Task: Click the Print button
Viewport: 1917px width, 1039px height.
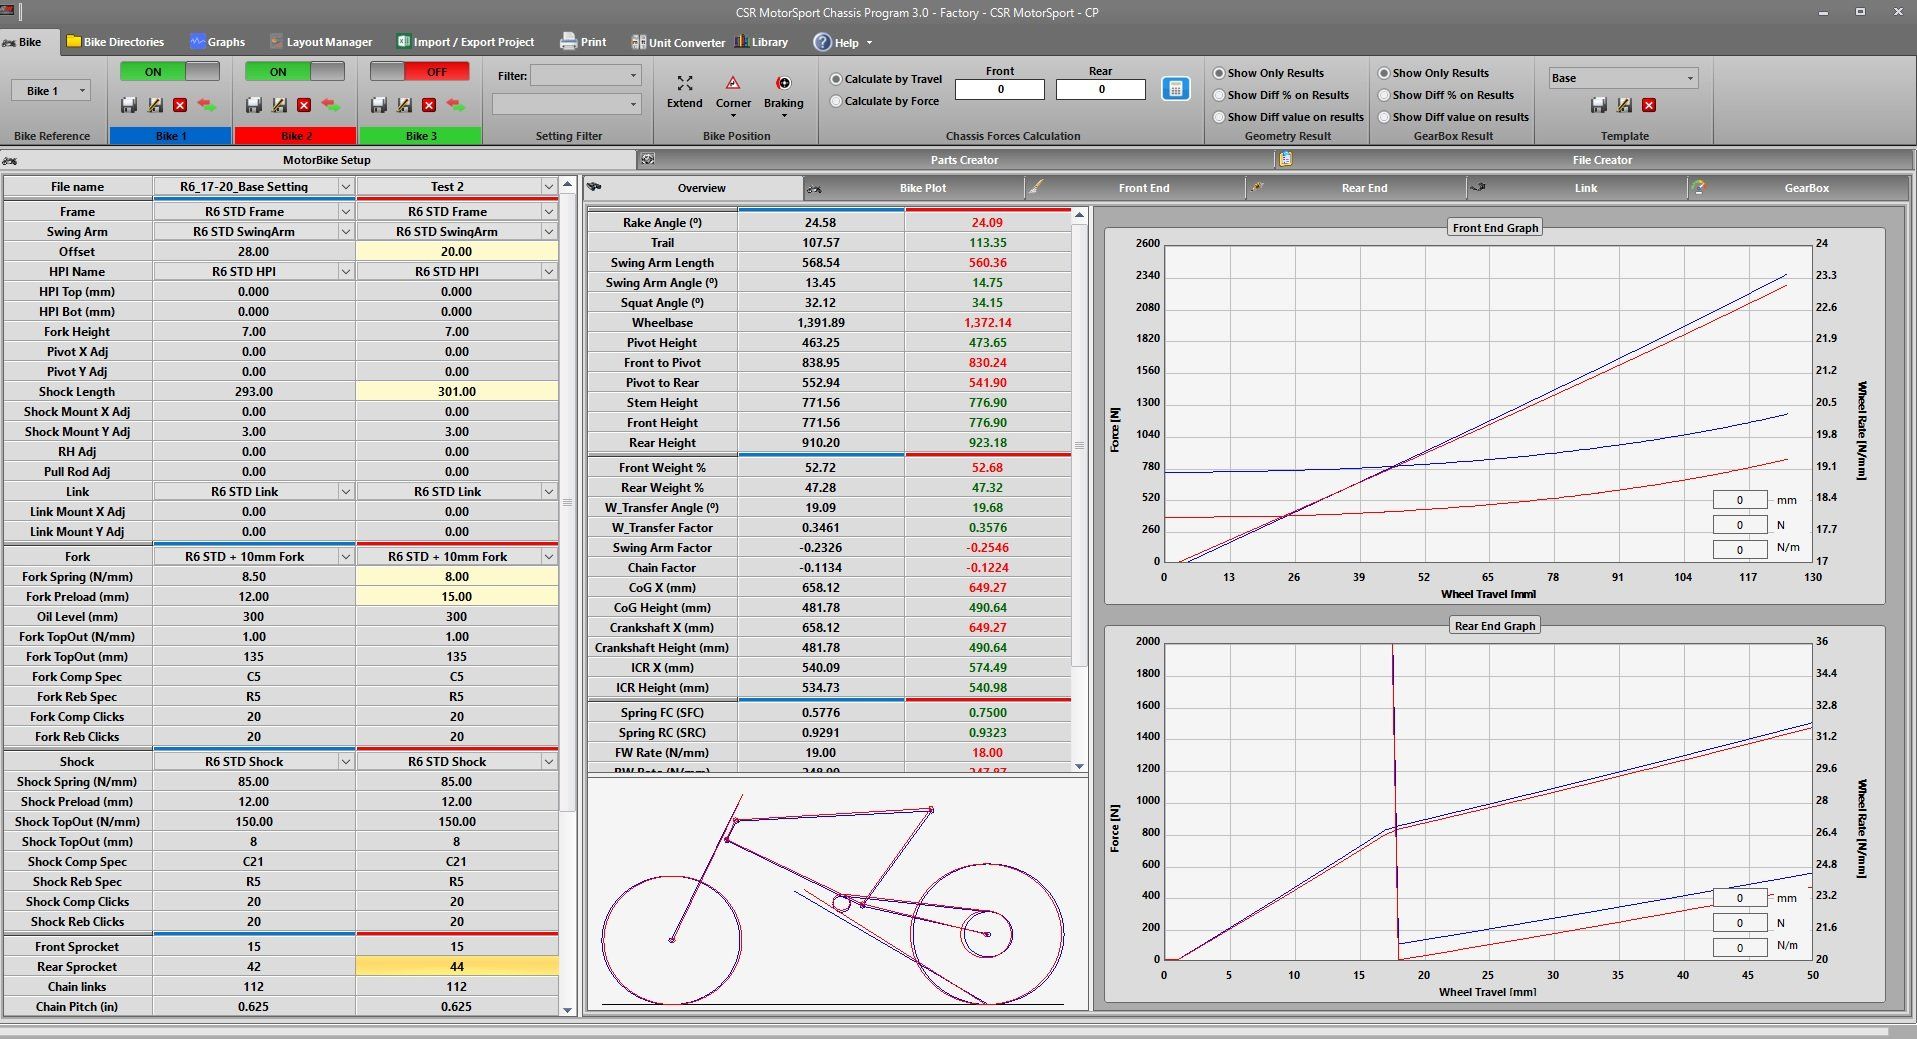Action: tap(584, 42)
